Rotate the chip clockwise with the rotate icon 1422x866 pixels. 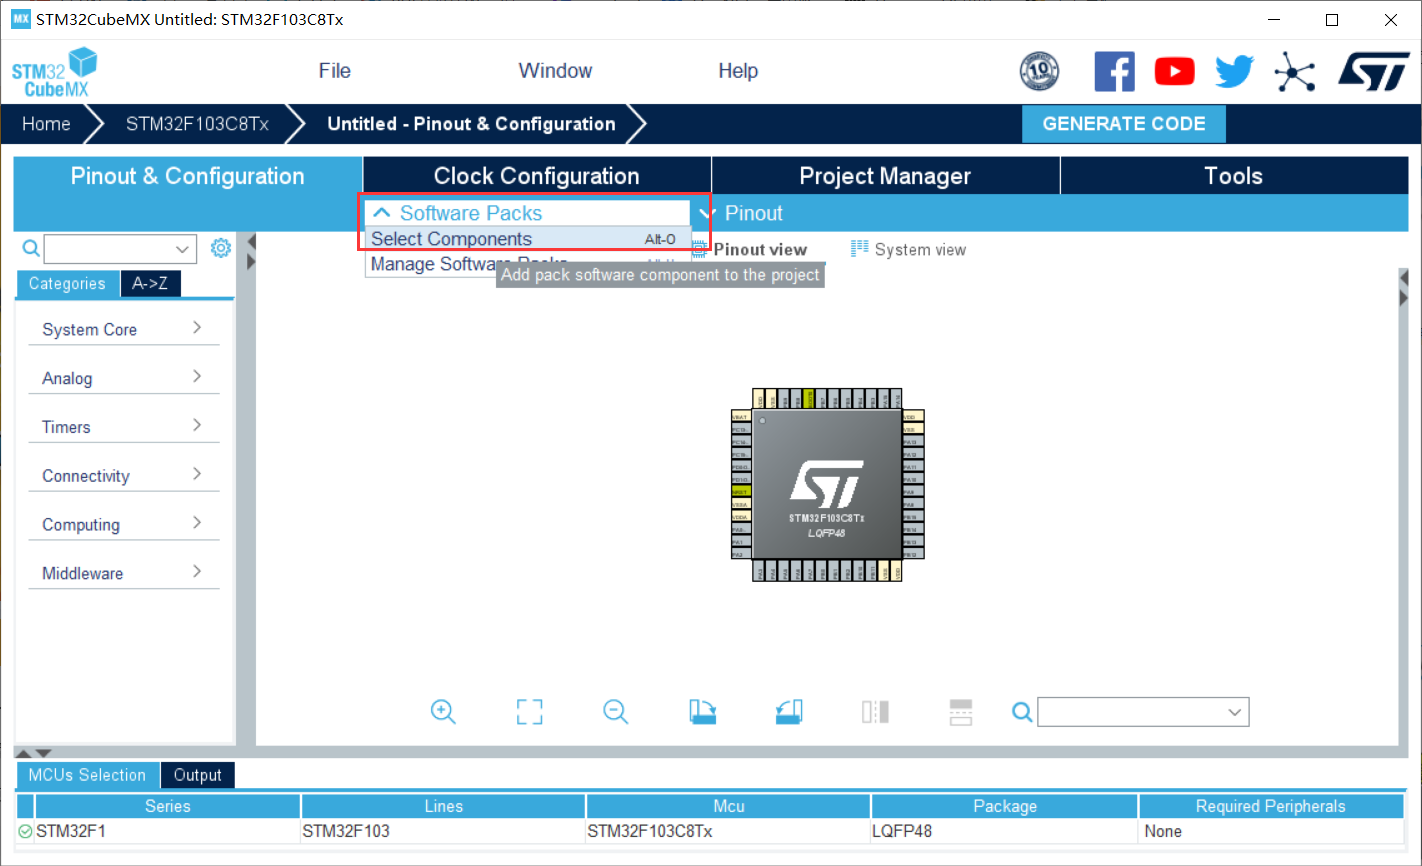pyautogui.click(x=702, y=711)
